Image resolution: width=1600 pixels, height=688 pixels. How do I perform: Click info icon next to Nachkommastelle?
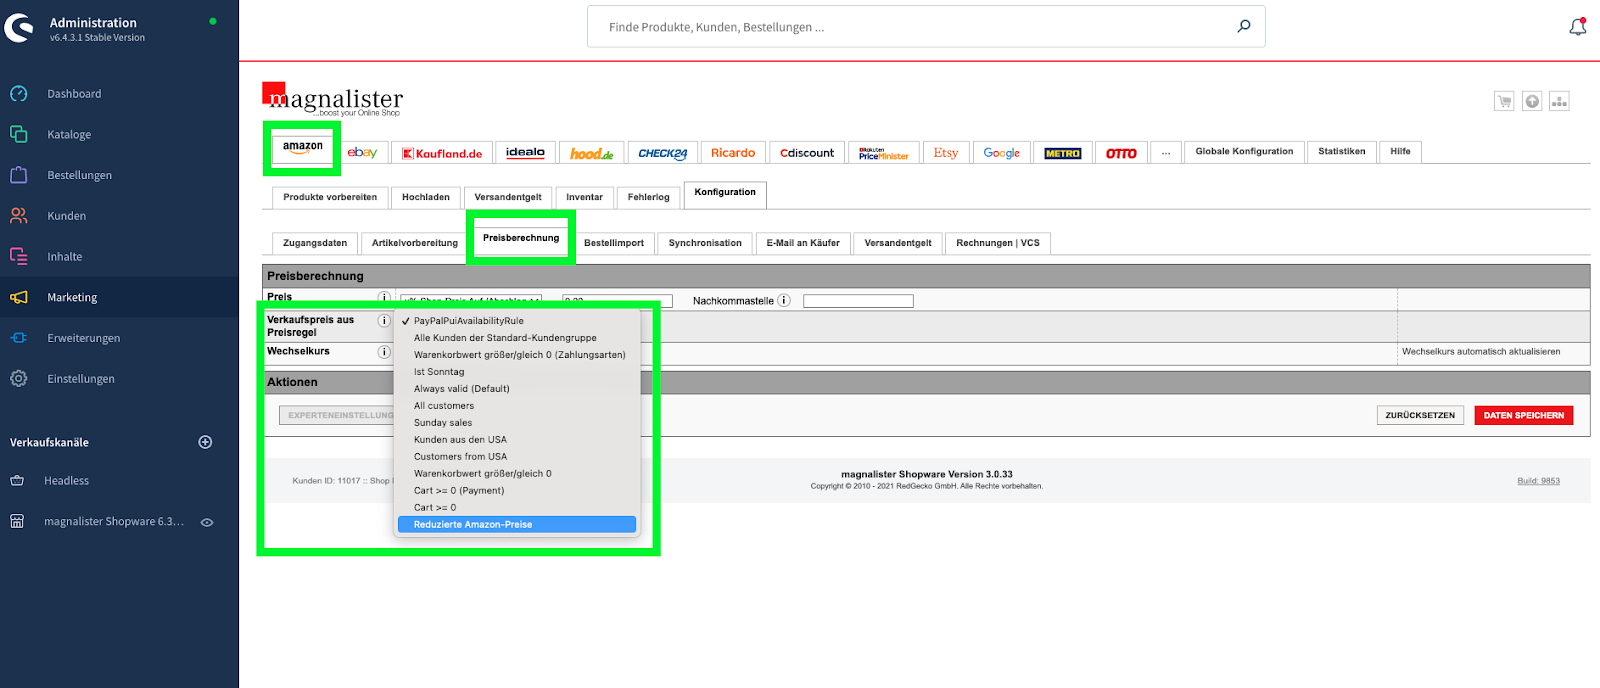(x=784, y=300)
